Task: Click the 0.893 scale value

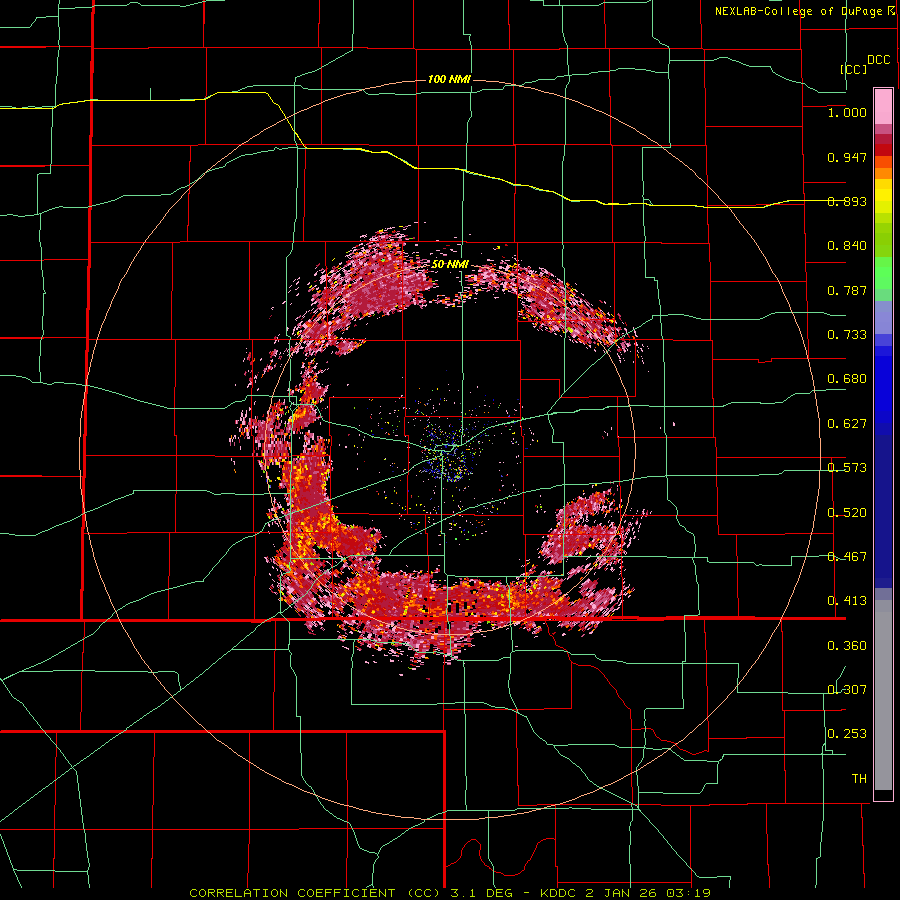Action: tap(847, 201)
